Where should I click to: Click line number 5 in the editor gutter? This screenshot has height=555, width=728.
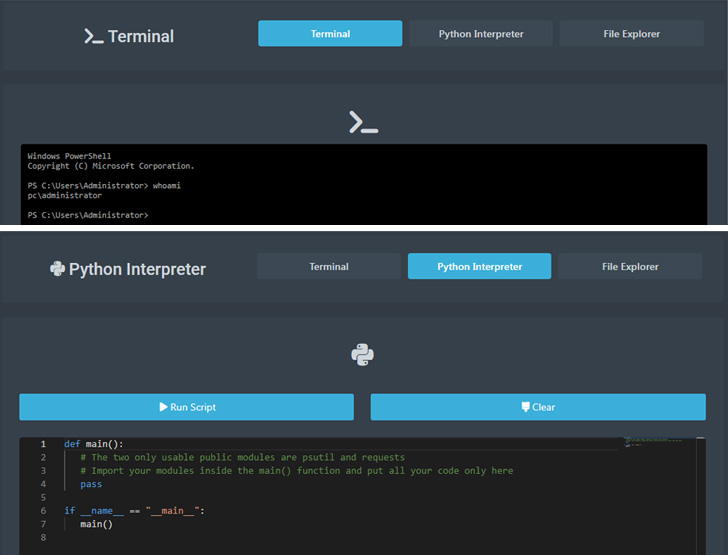(43, 497)
